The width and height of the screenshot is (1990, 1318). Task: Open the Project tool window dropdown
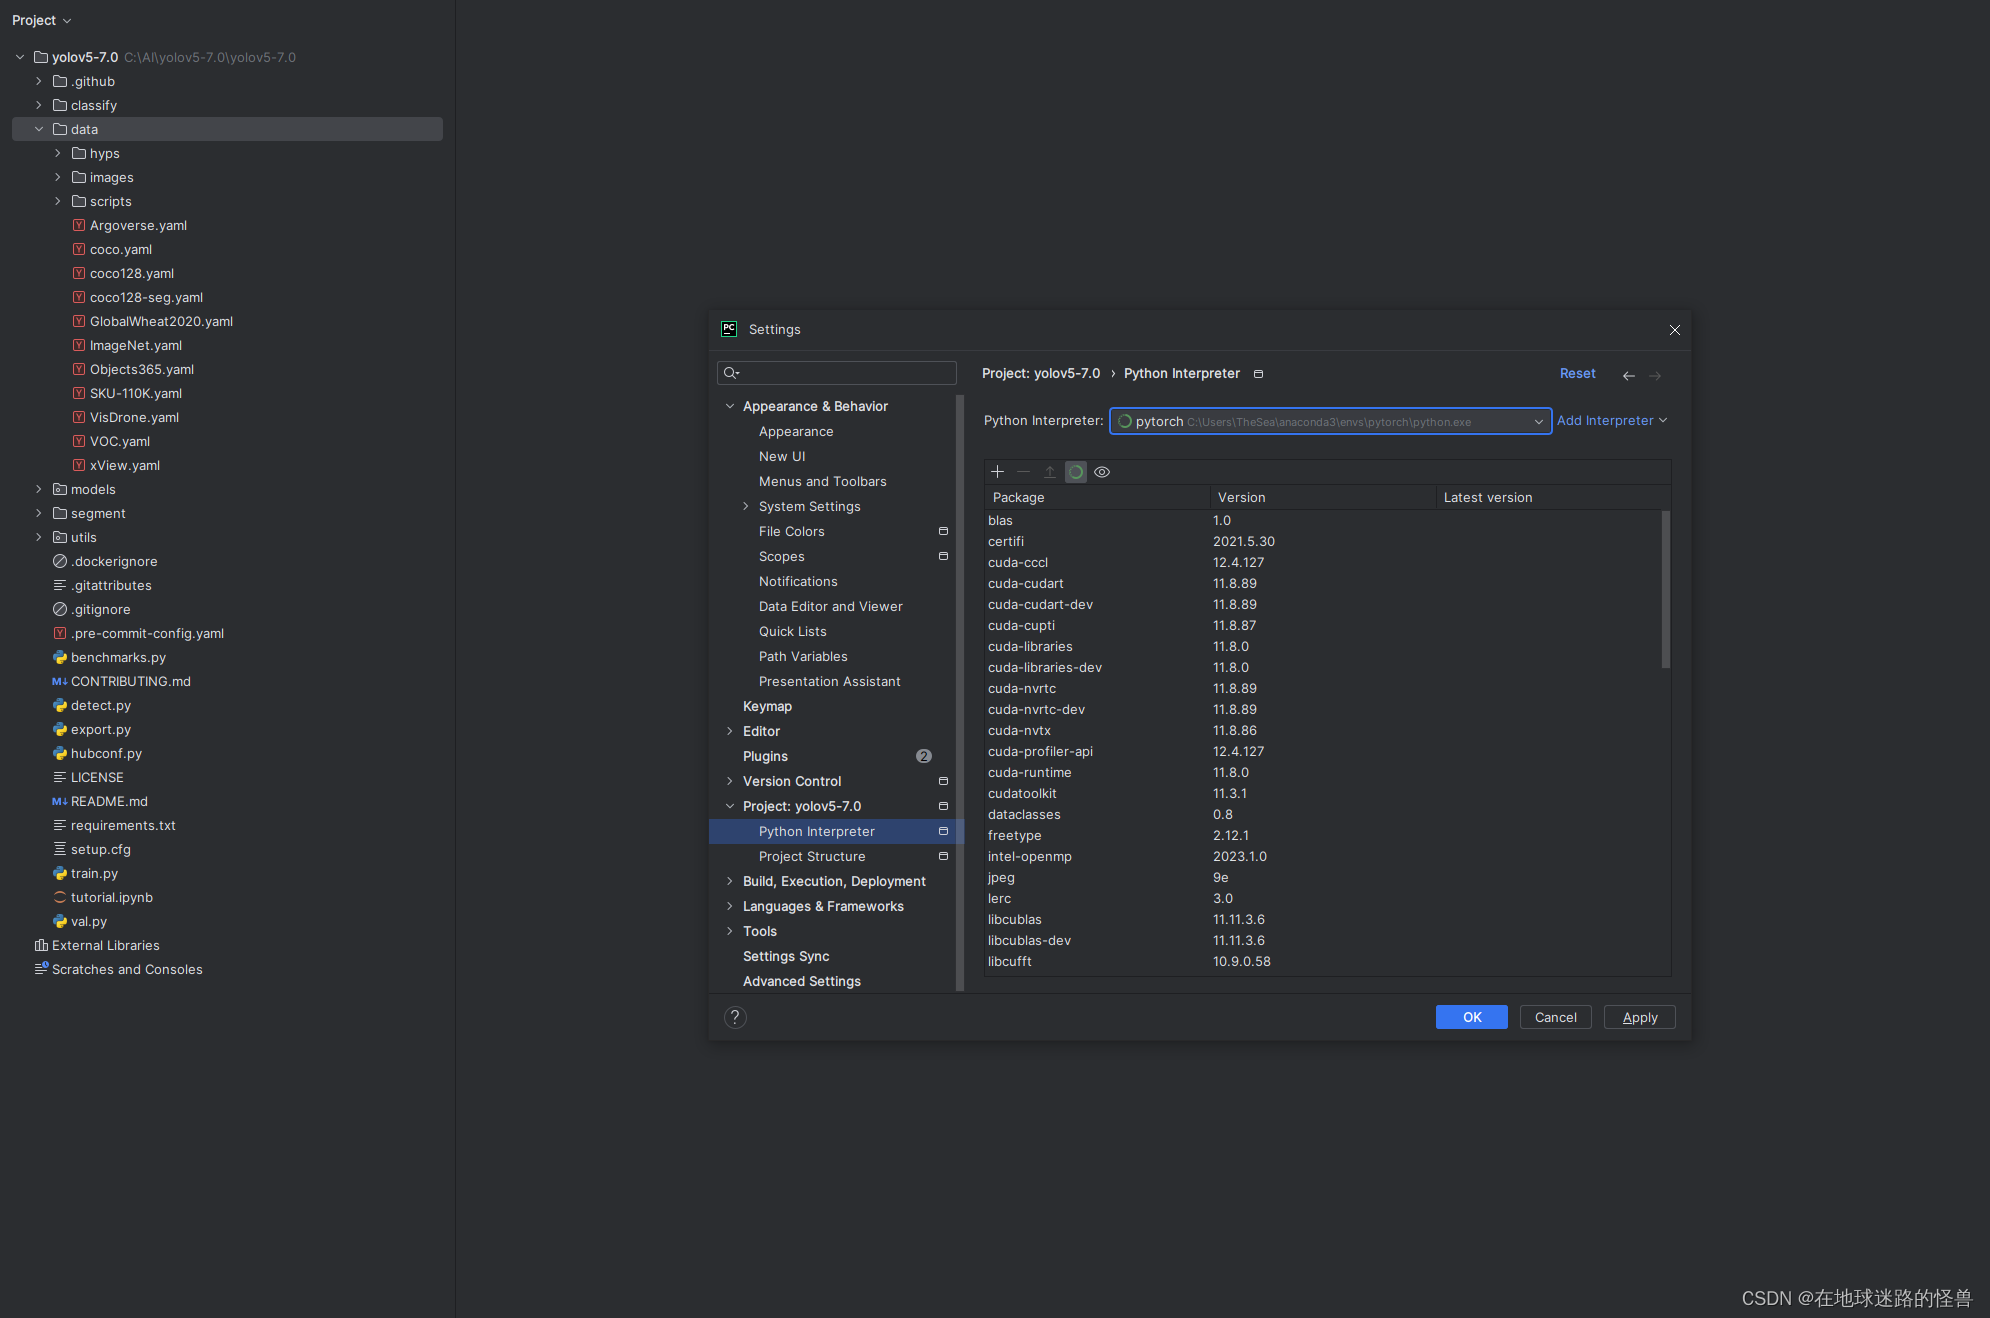[42, 20]
